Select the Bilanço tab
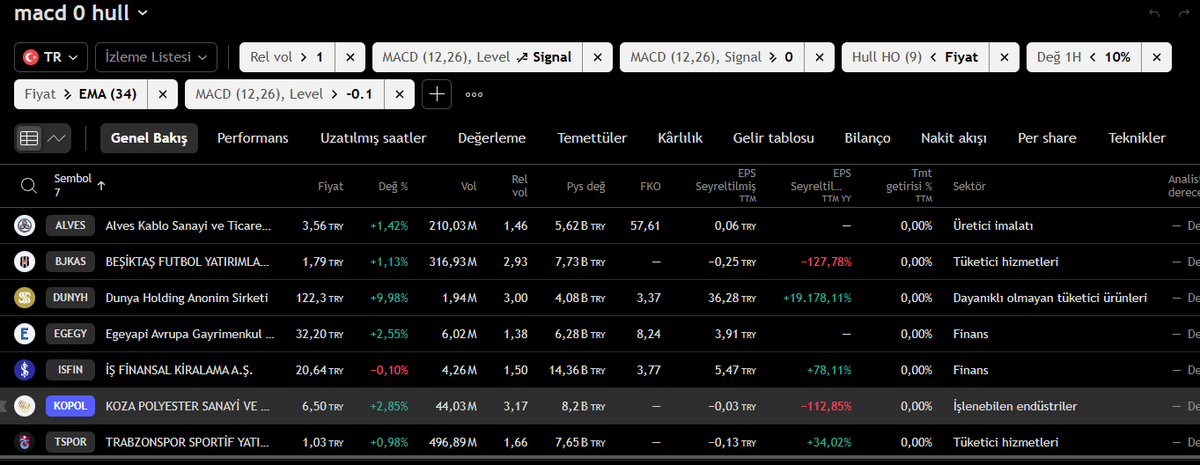 tap(867, 138)
